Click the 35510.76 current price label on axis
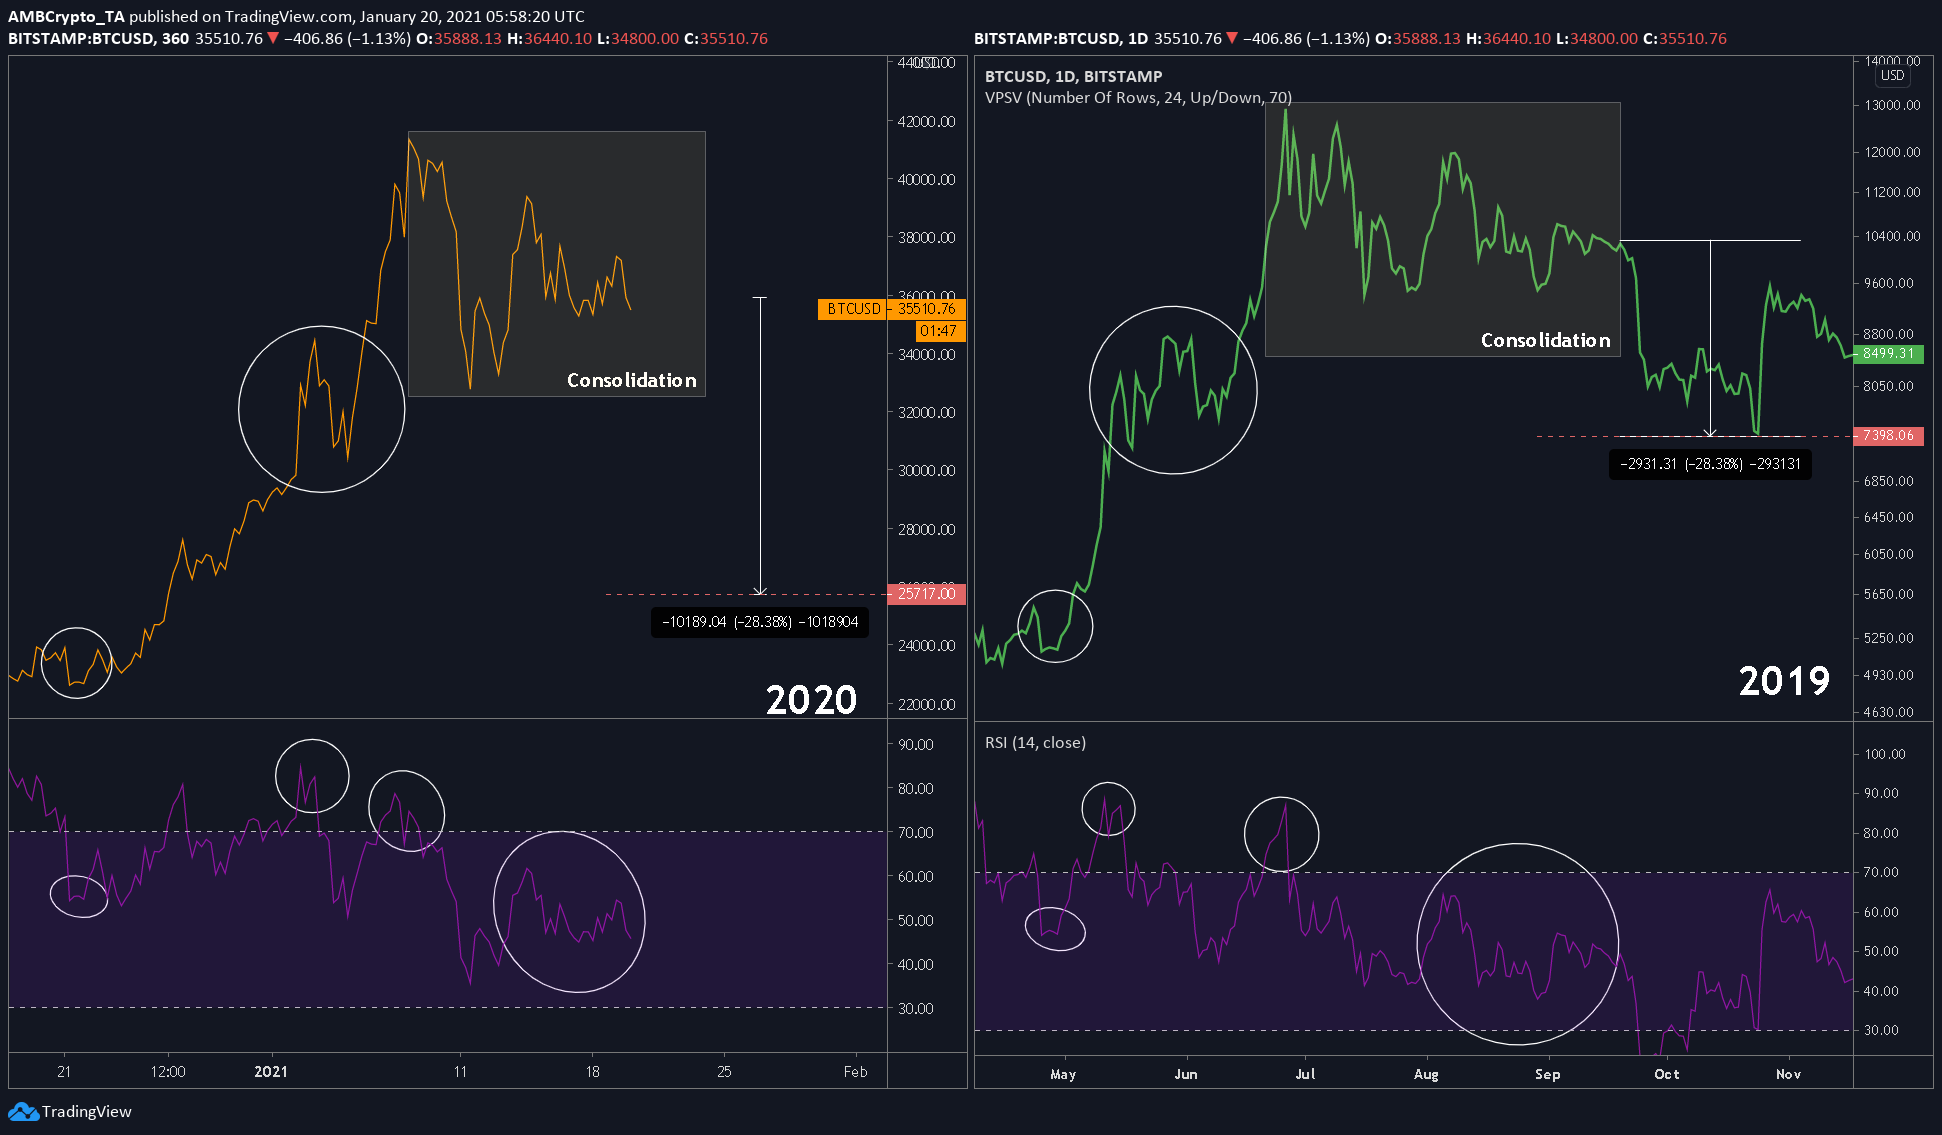The width and height of the screenshot is (1942, 1135). point(927,309)
